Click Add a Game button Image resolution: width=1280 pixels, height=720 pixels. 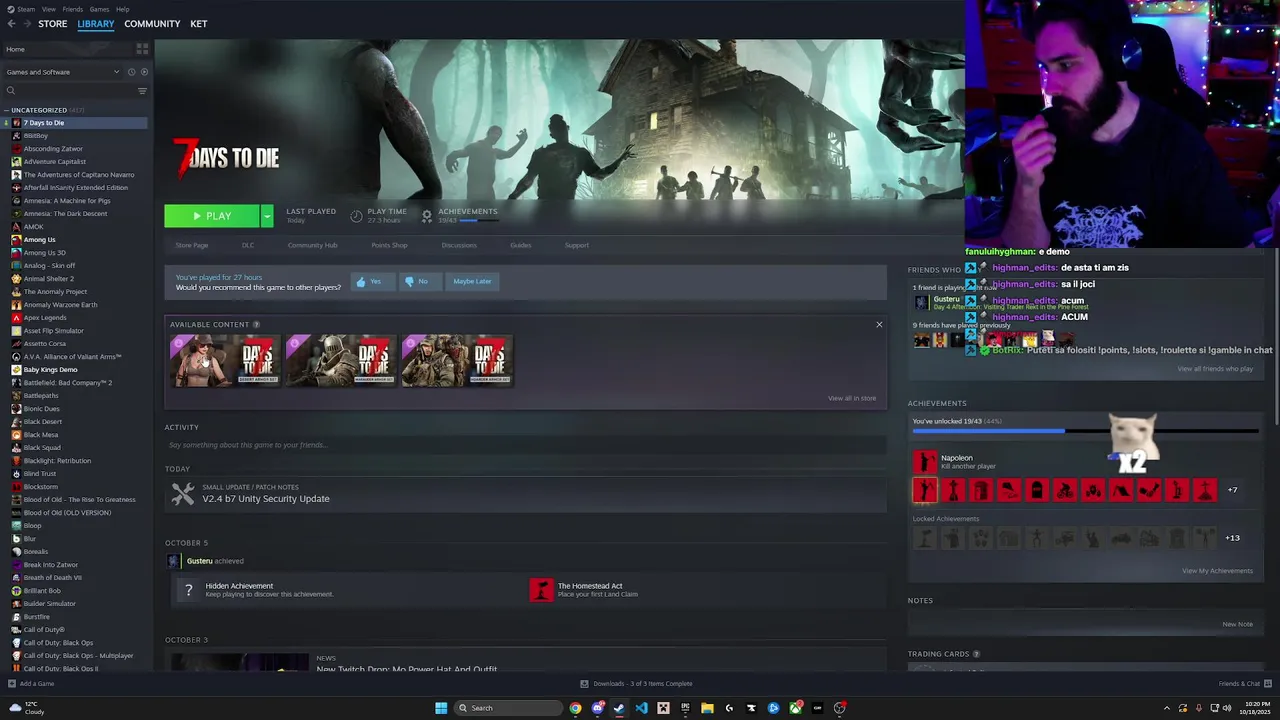click(31, 684)
